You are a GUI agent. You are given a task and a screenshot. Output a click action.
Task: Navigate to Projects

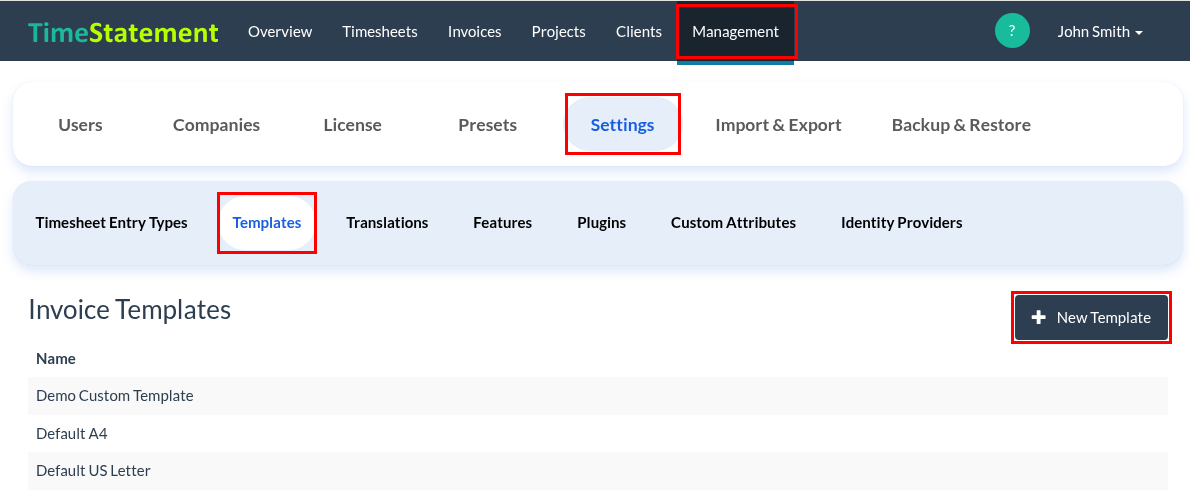[x=559, y=32]
